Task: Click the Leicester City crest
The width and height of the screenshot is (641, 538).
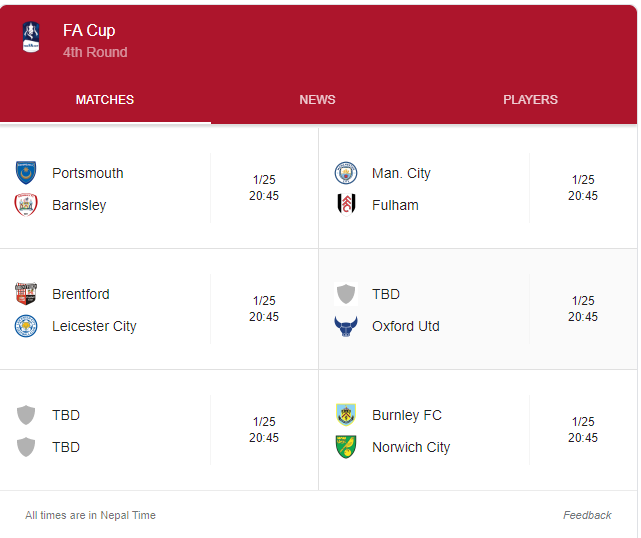Action: 26,326
